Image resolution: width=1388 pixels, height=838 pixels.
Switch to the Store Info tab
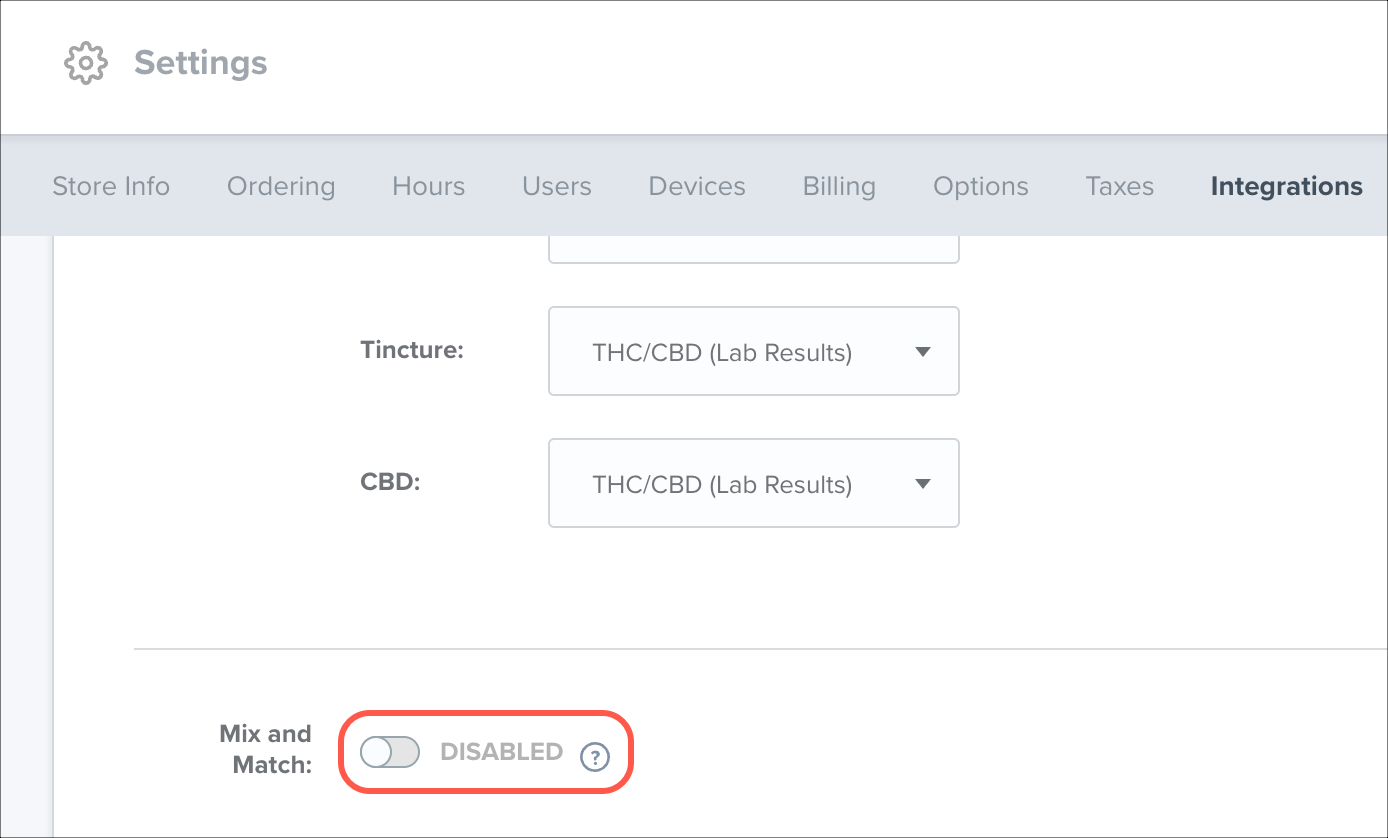click(x=111, y=186)
